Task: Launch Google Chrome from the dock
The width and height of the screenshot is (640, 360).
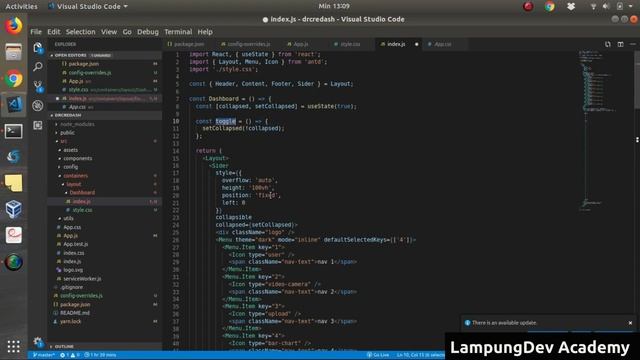Action: click(x=13, y=79)
